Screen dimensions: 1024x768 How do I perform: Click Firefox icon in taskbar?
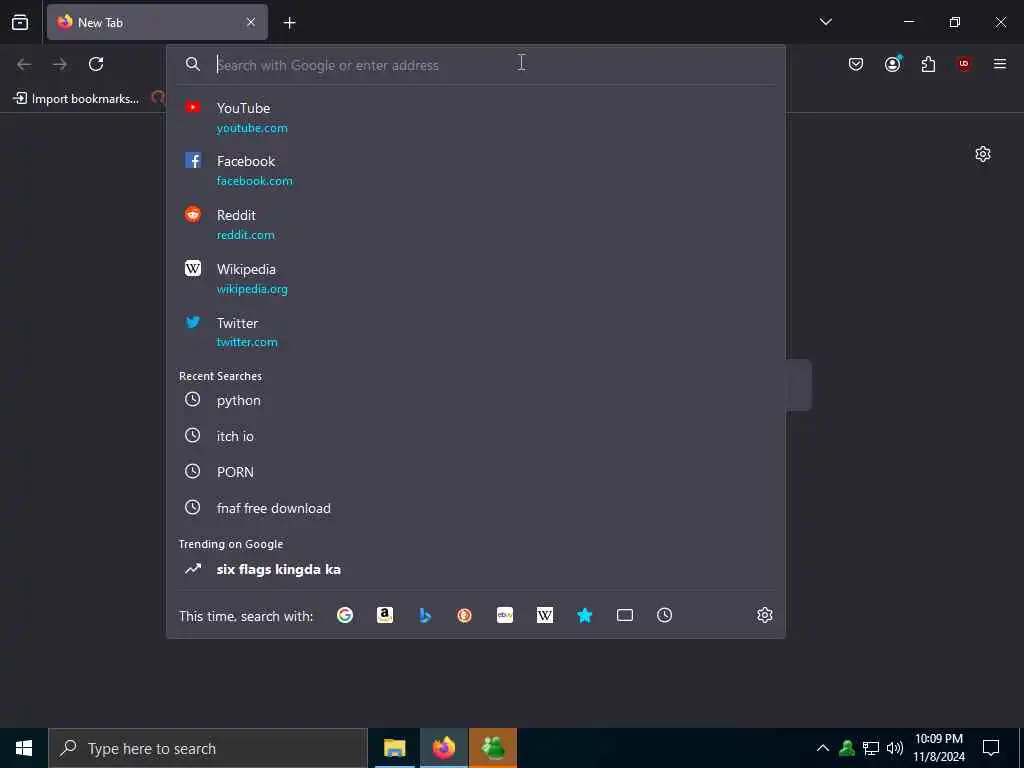tap(444, 748)
